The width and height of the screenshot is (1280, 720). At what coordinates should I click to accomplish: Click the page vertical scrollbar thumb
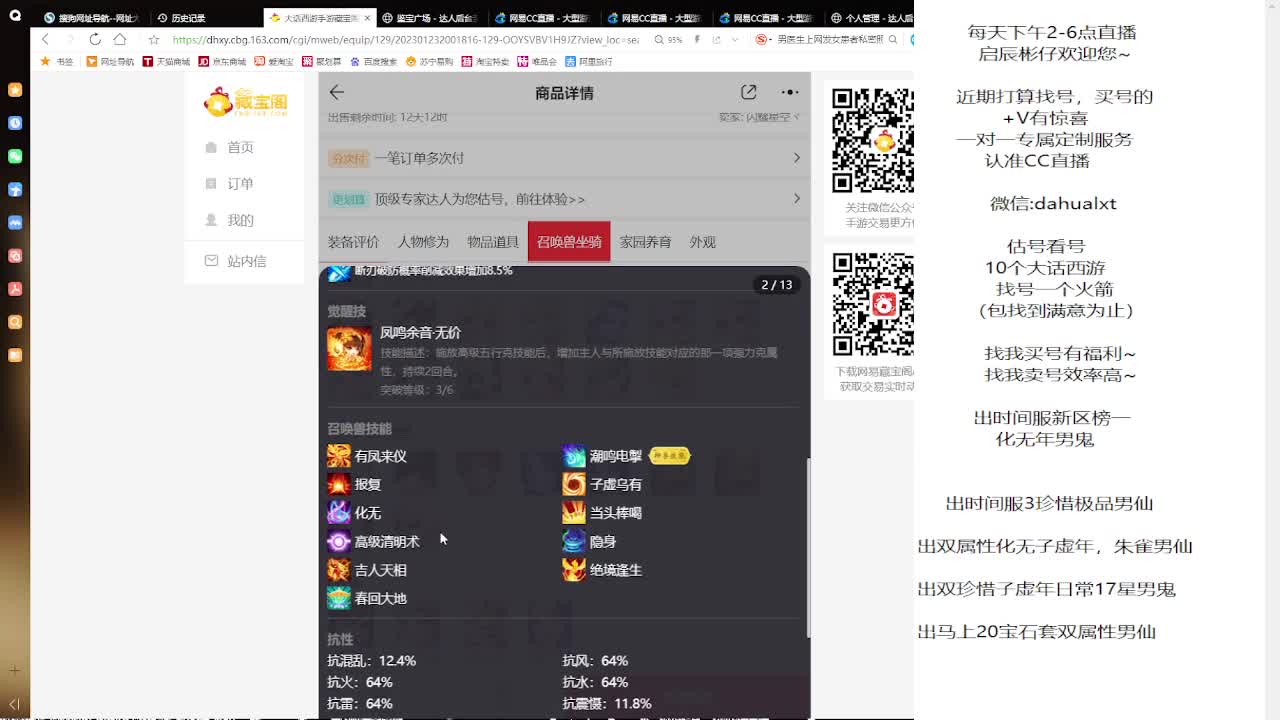(x=807, y=546)
